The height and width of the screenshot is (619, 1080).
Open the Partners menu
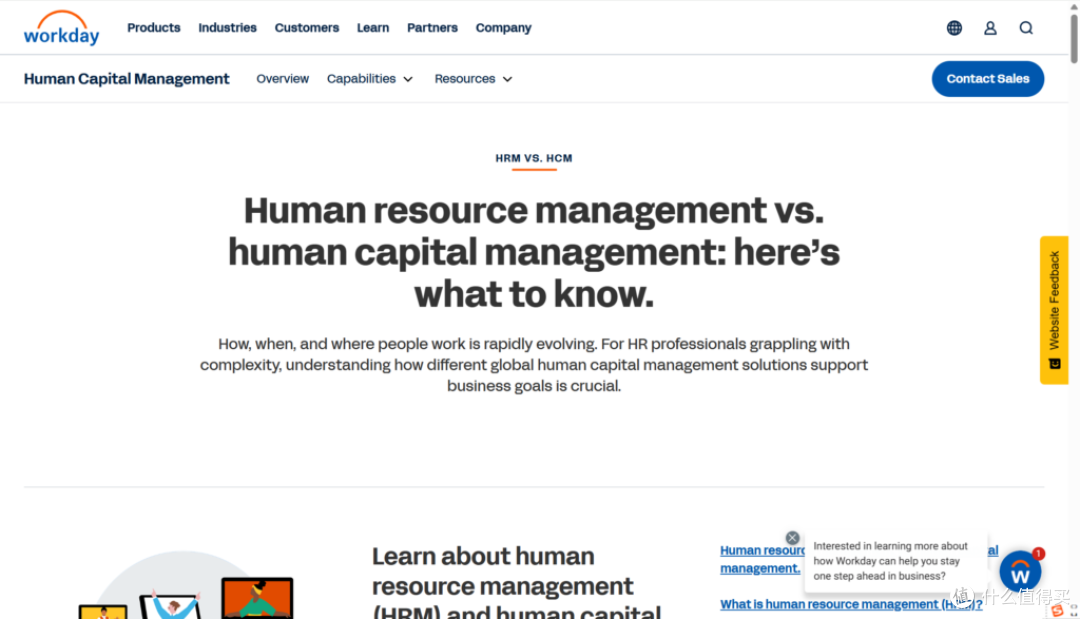[432, 28]
